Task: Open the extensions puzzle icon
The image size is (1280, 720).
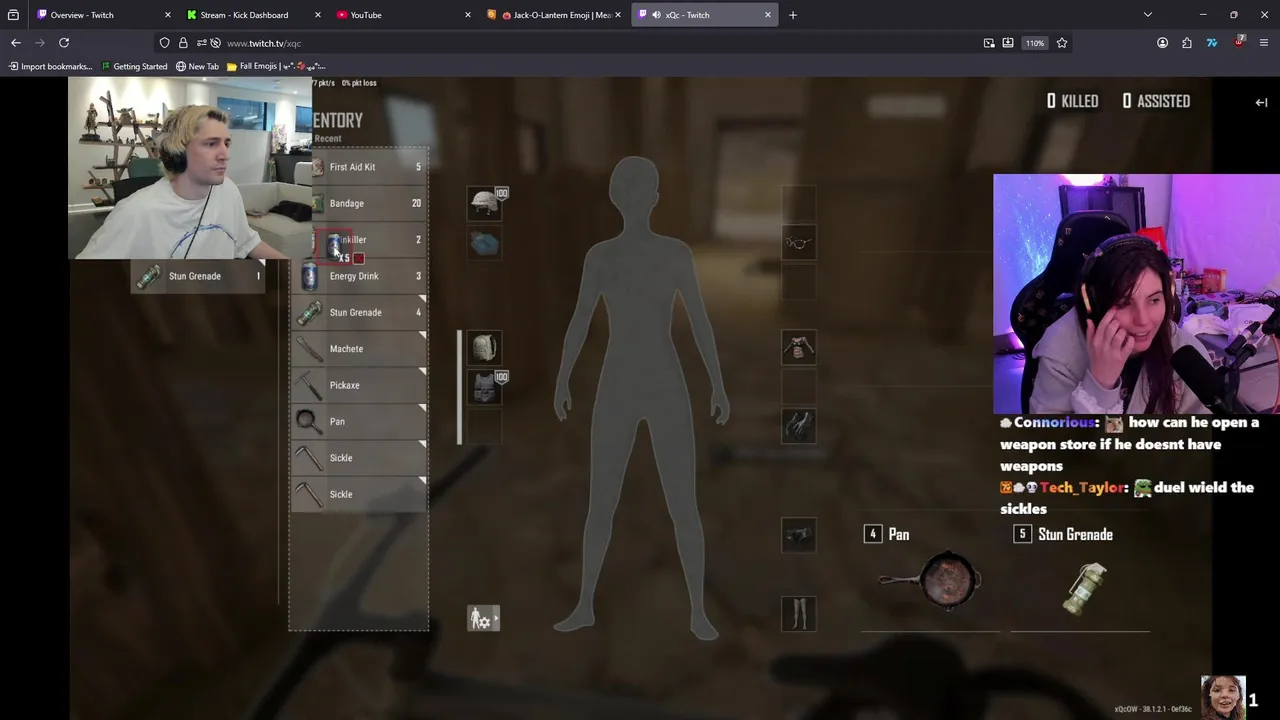Action: coord(1187,43)
